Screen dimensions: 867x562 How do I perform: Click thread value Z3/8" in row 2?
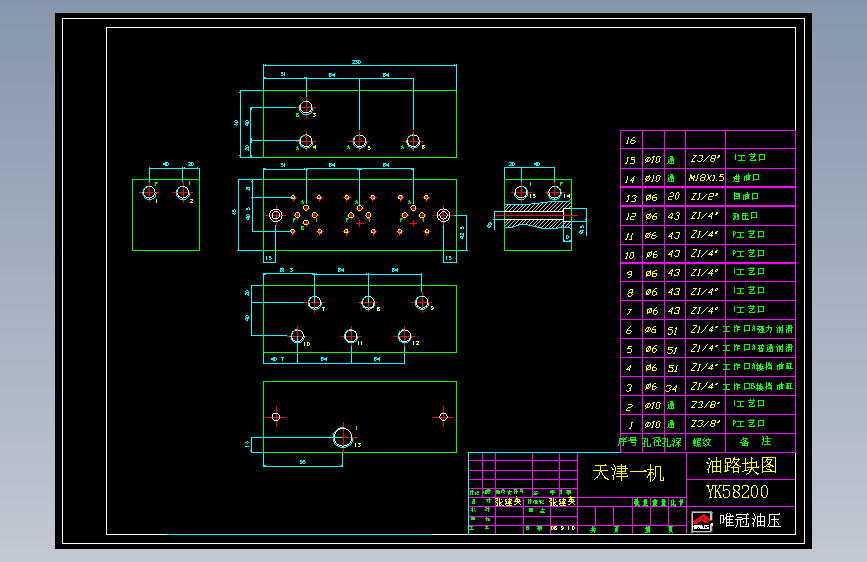point(706,404)
